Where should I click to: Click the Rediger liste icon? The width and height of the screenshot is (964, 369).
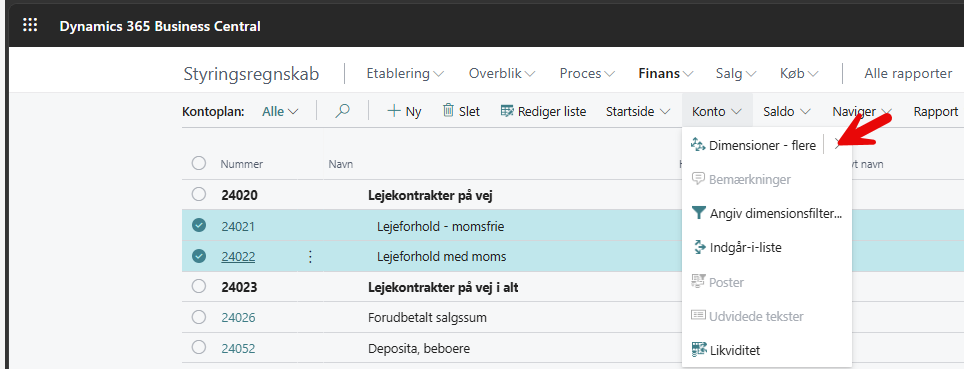pos(507,111)
